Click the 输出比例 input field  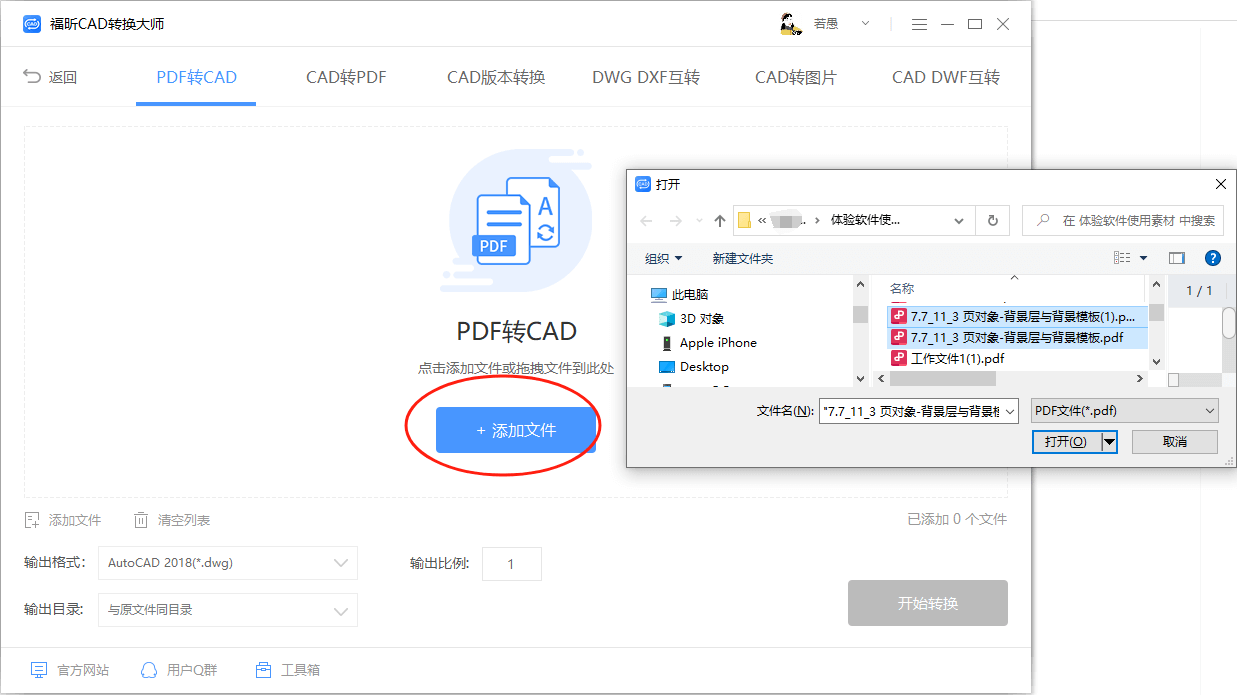pos(511,564)
